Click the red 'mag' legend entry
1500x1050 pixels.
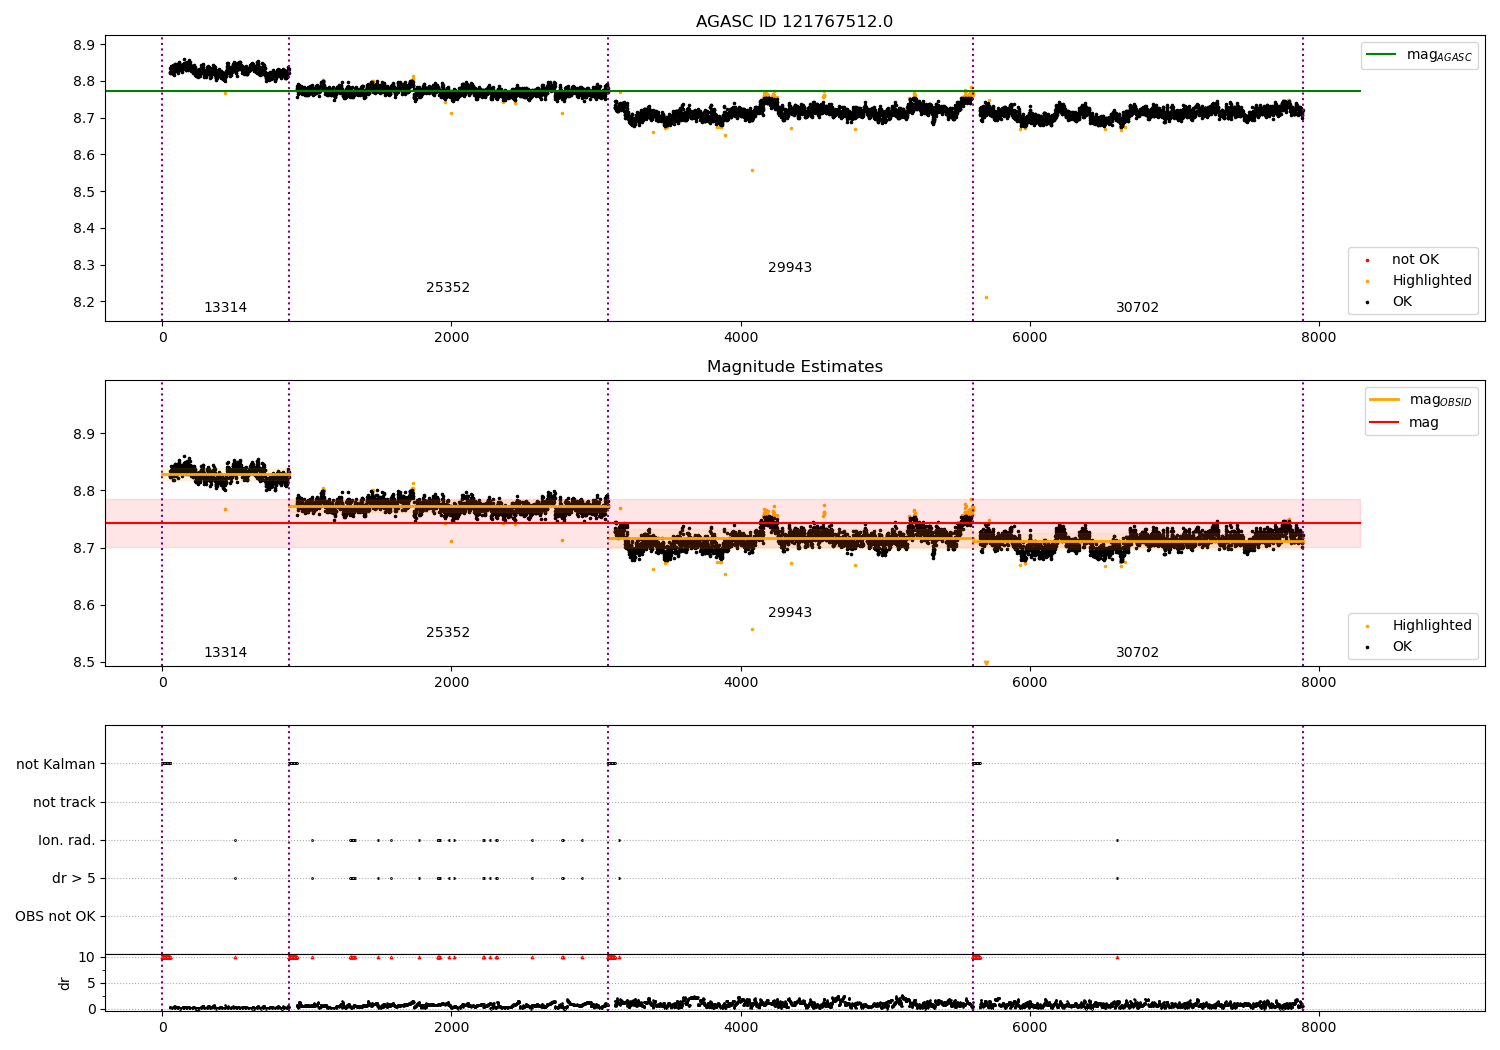(1404, 423)
